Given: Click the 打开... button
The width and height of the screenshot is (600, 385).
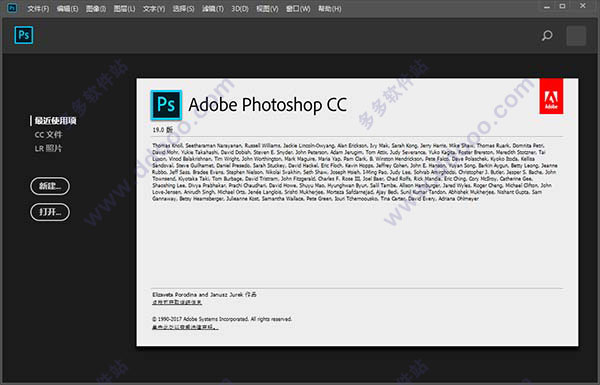Looking at the screenshot, I should [50, 212].
